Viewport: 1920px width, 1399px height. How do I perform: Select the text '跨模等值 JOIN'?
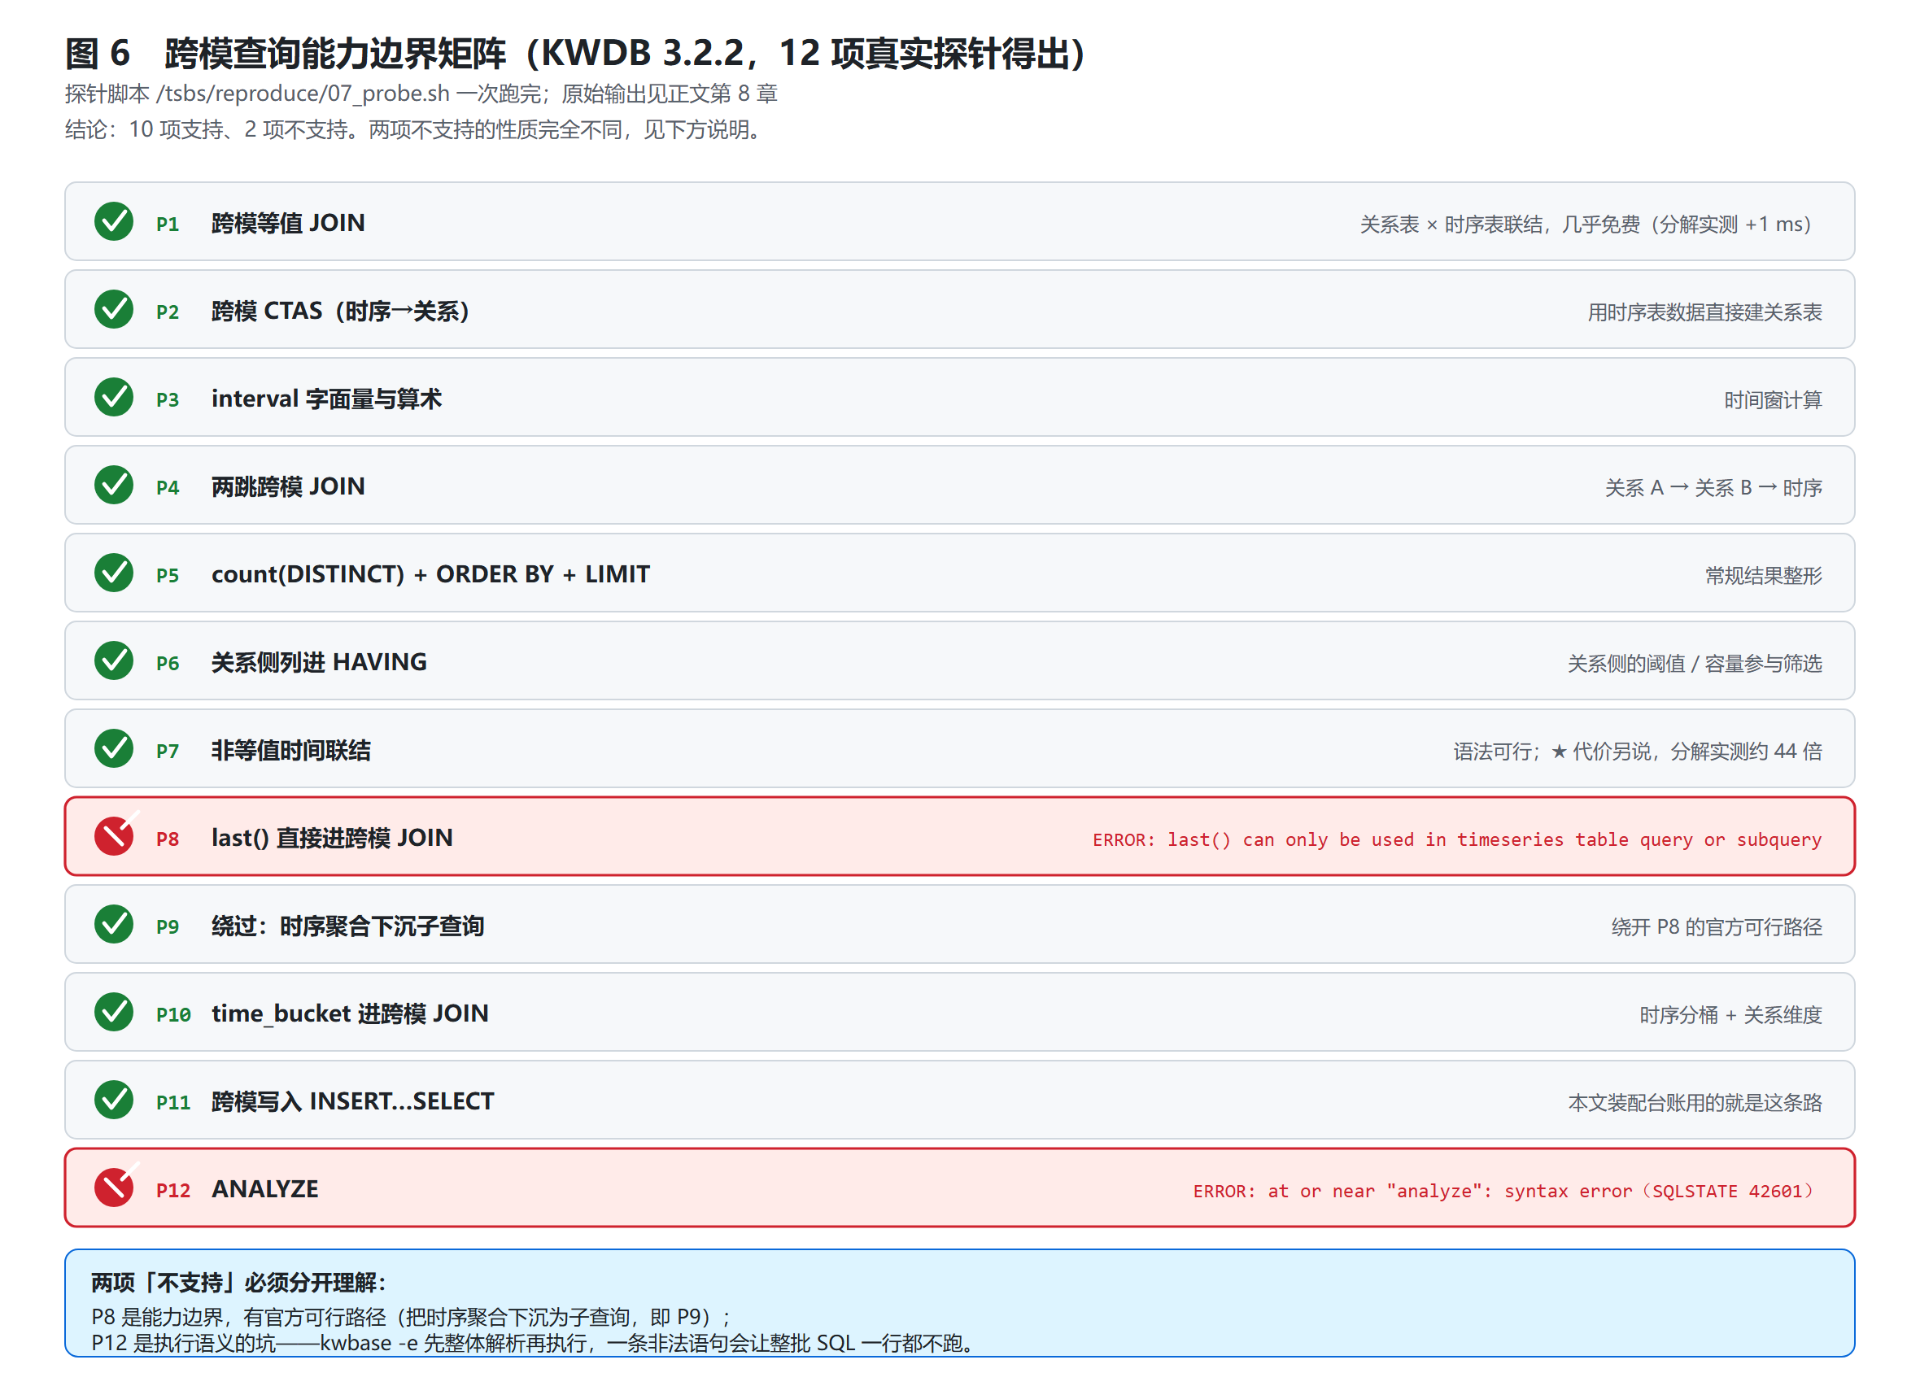[288, 223]
